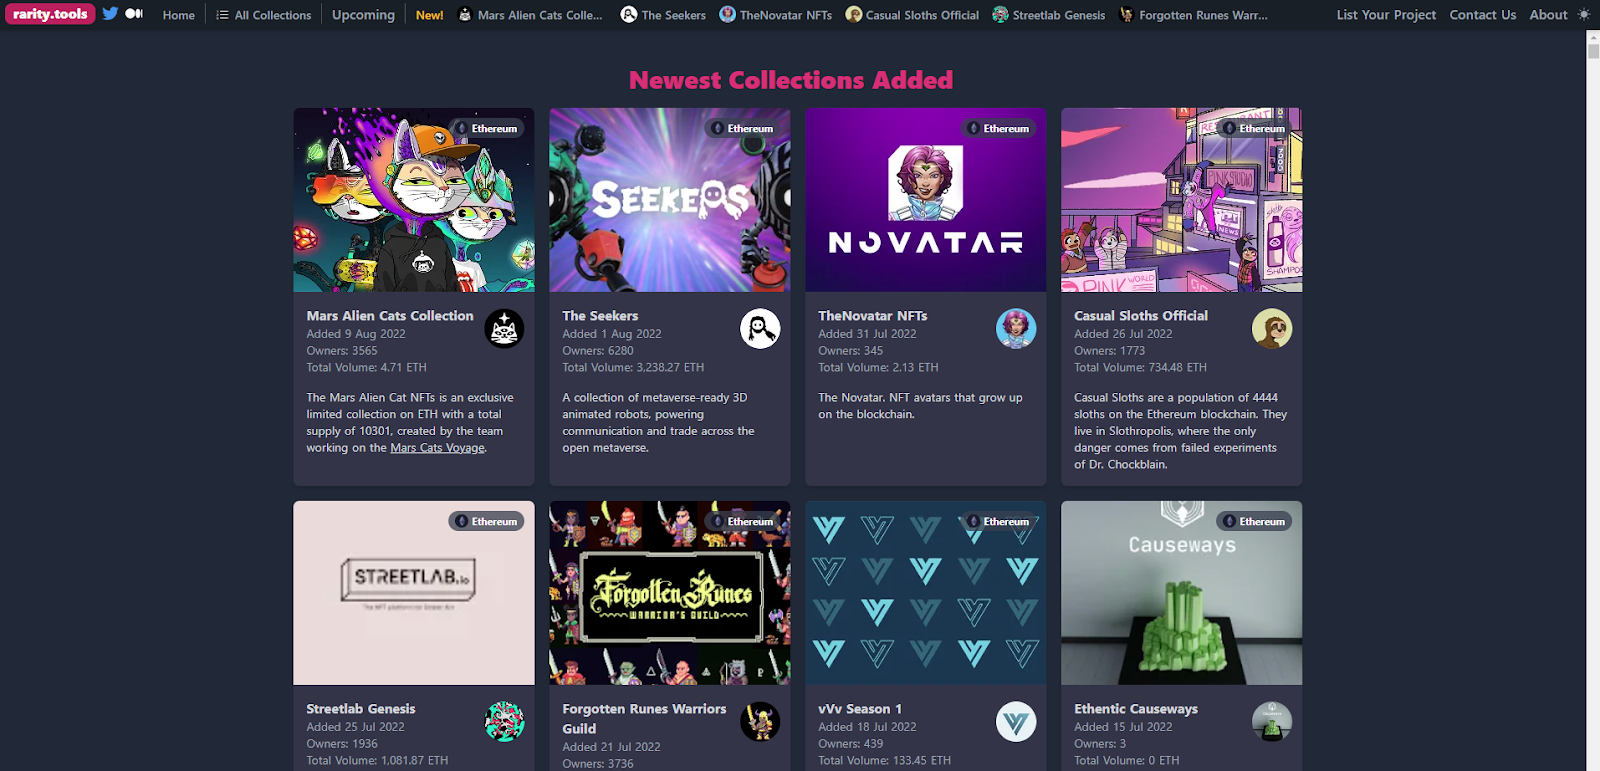The width and height of the screenshot is (1600, 771).
Task: Open Streetlab Genesis card title
Action: (x=361, y=709)
